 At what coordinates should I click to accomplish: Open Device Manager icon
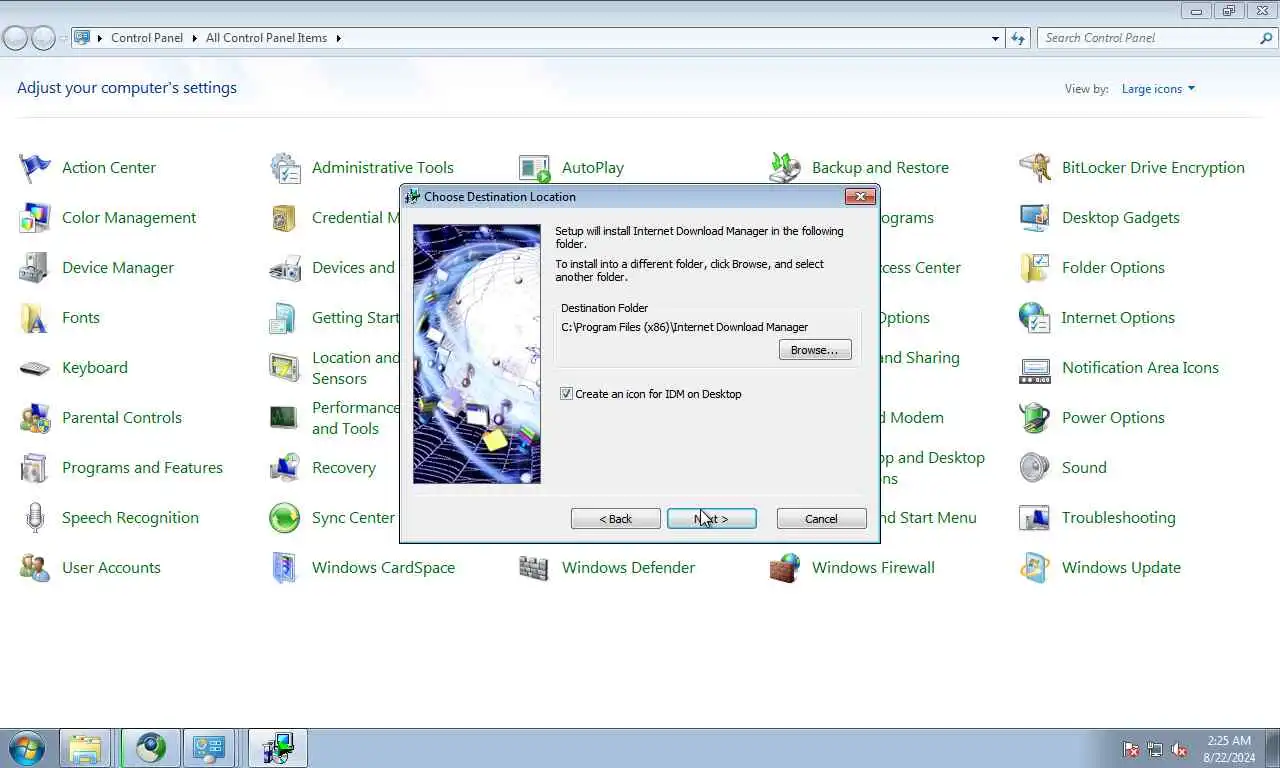tap(35, 268)
